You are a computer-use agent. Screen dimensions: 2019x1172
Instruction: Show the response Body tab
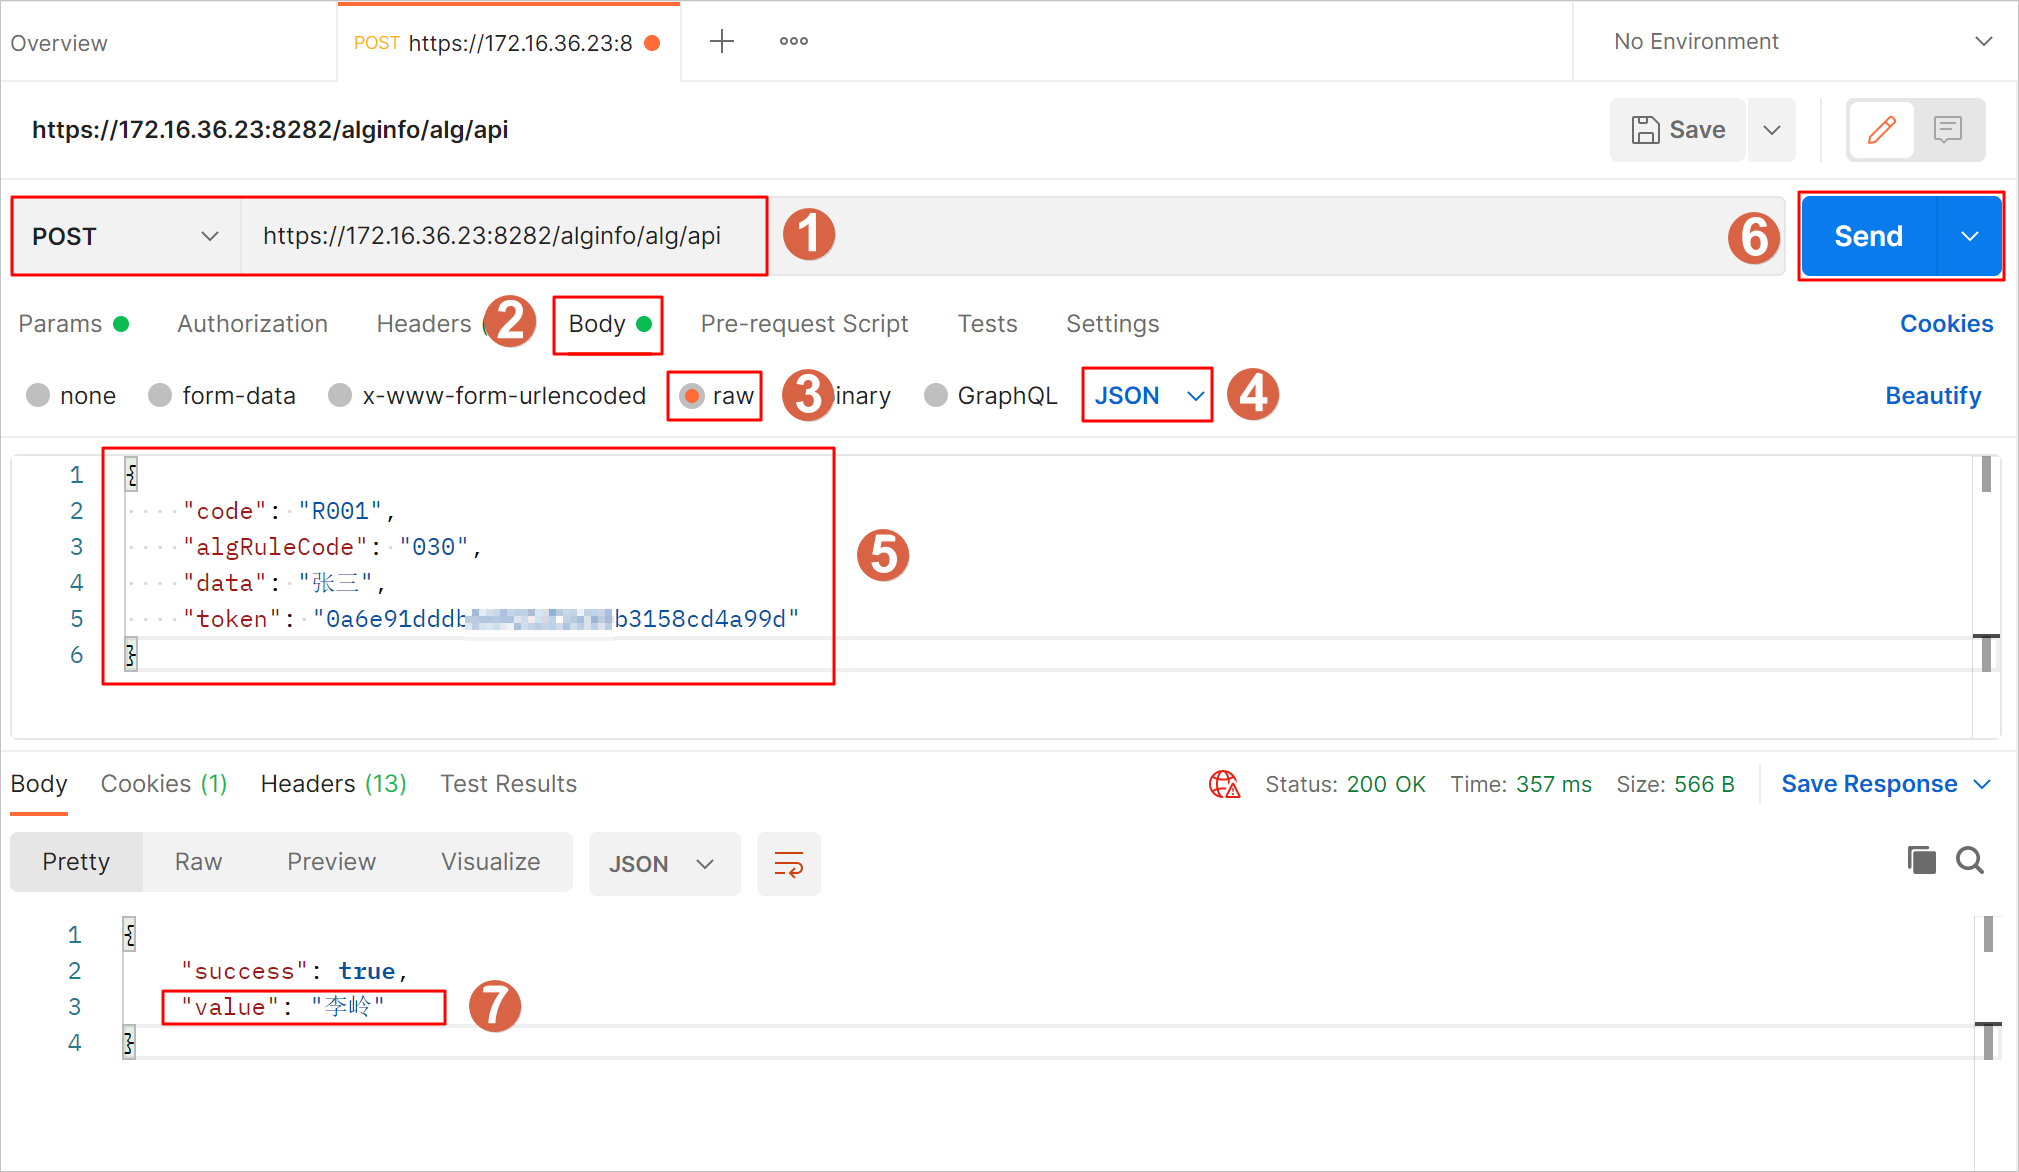pyautogui.click(x=39, y=784)
